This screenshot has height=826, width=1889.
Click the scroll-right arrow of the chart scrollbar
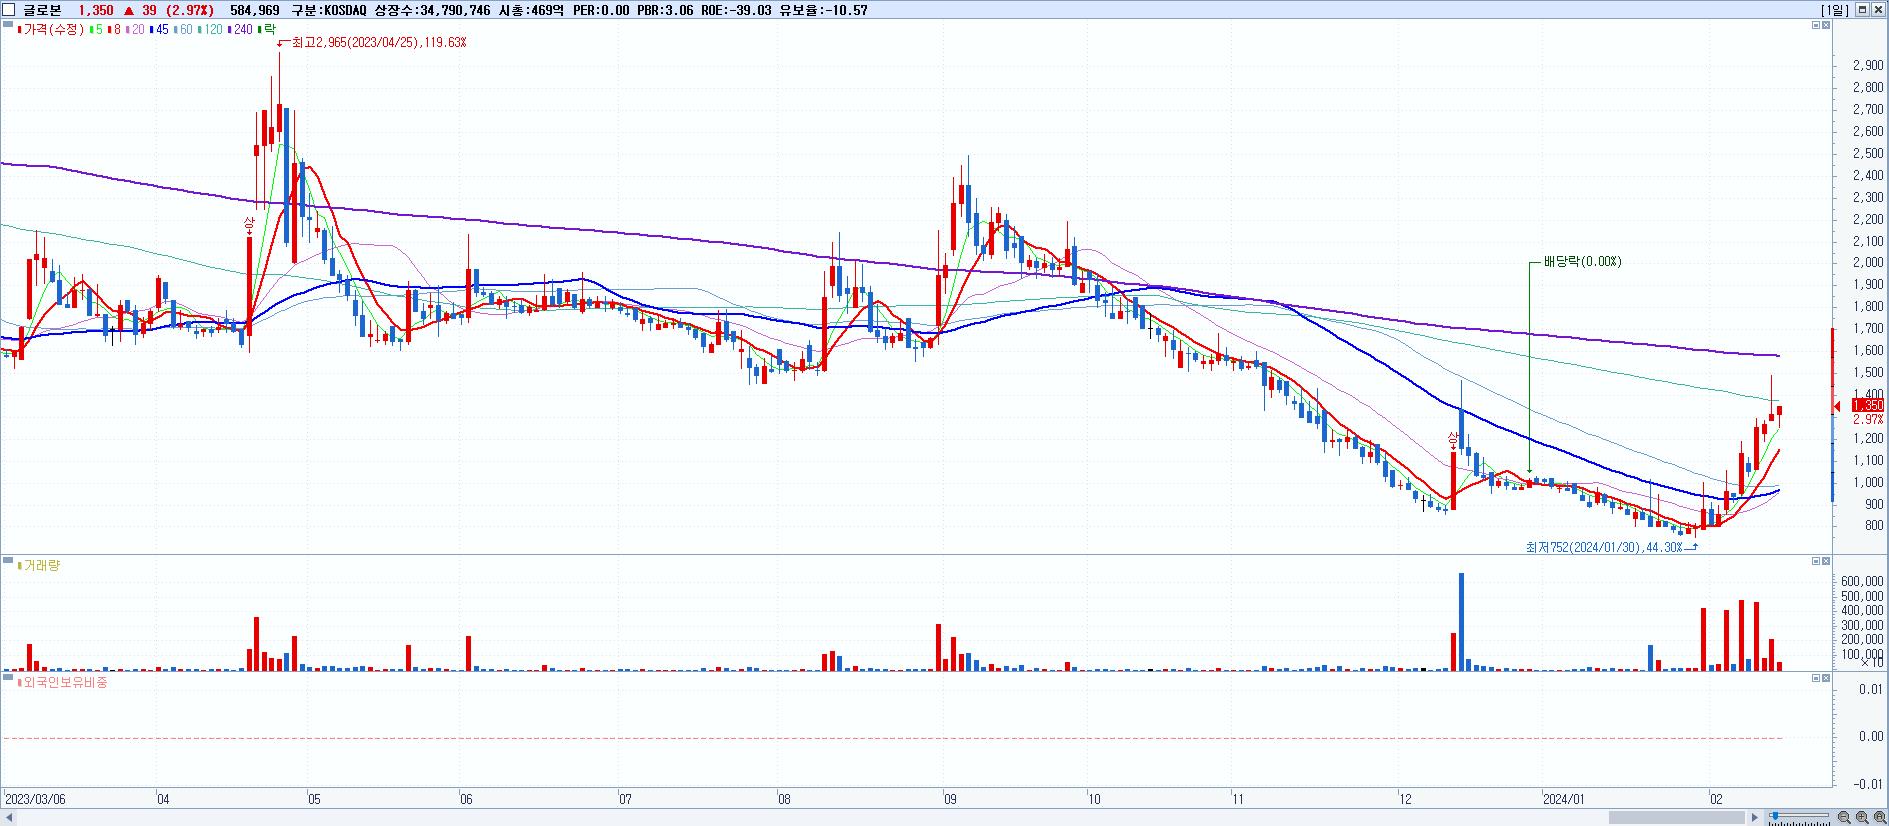[1754, 818]
